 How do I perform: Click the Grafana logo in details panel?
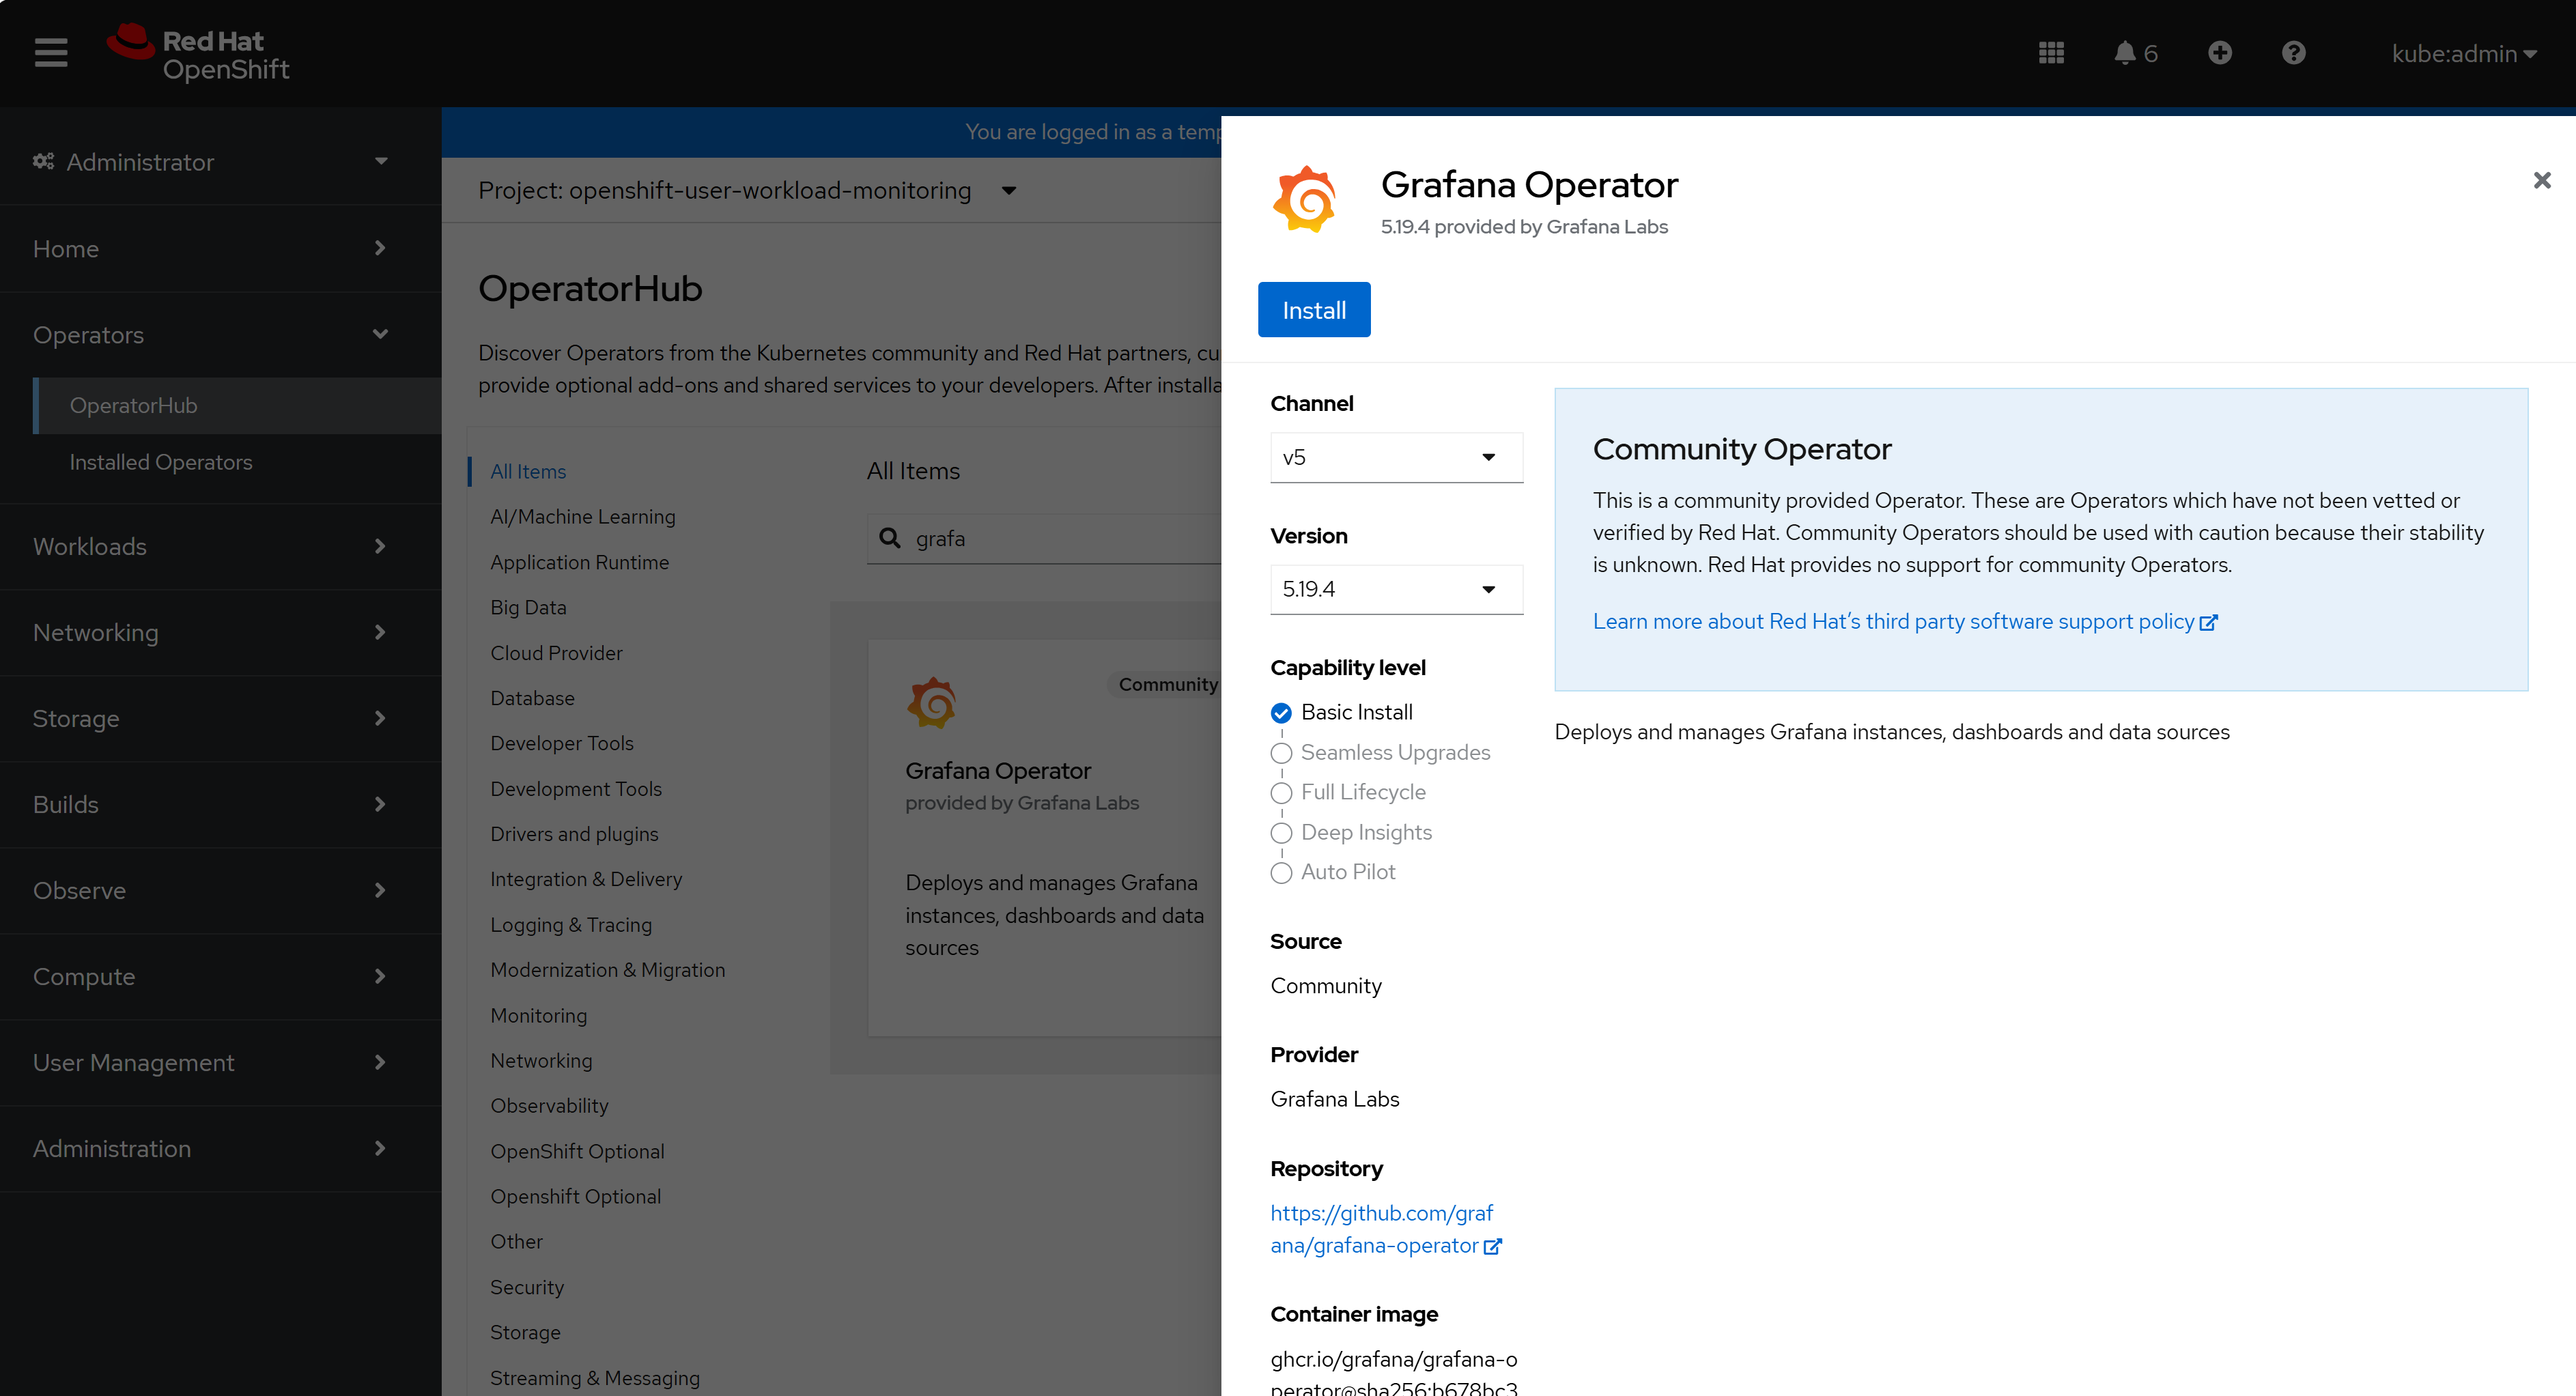[1304, 200]
